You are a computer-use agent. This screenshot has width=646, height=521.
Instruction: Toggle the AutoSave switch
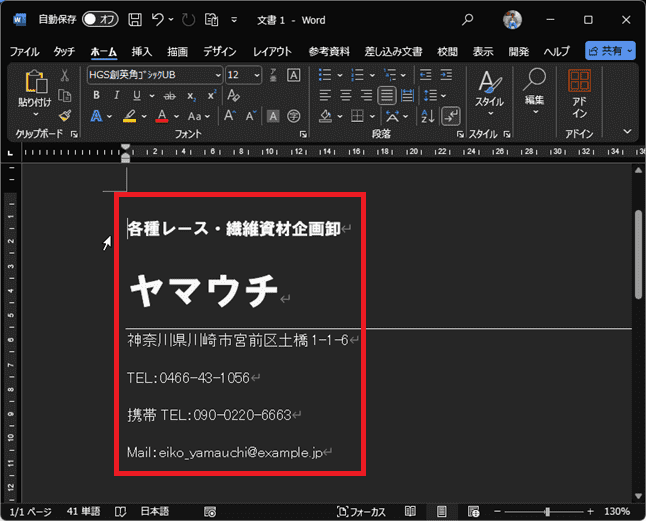(100, 19)
